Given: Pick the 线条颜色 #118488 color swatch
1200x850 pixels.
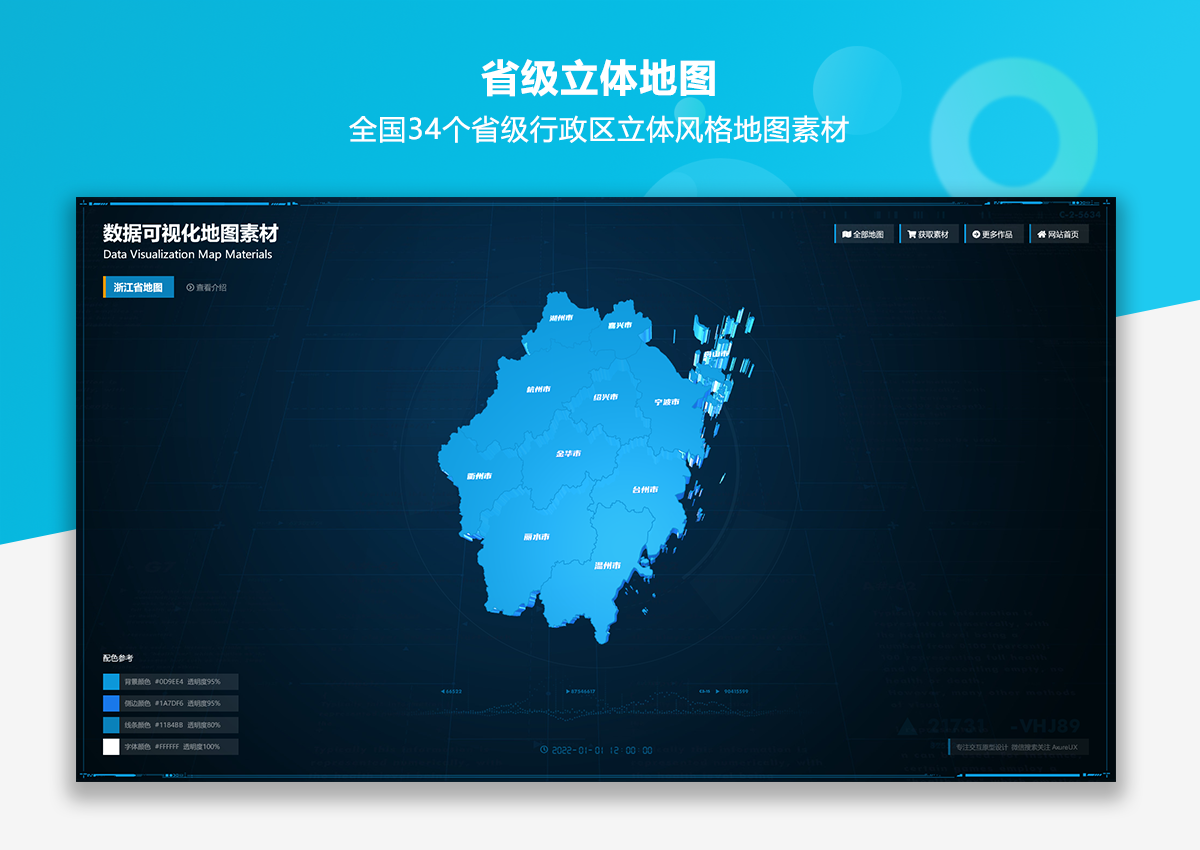Looking at the screenshot, I should (x=111, y=725).
